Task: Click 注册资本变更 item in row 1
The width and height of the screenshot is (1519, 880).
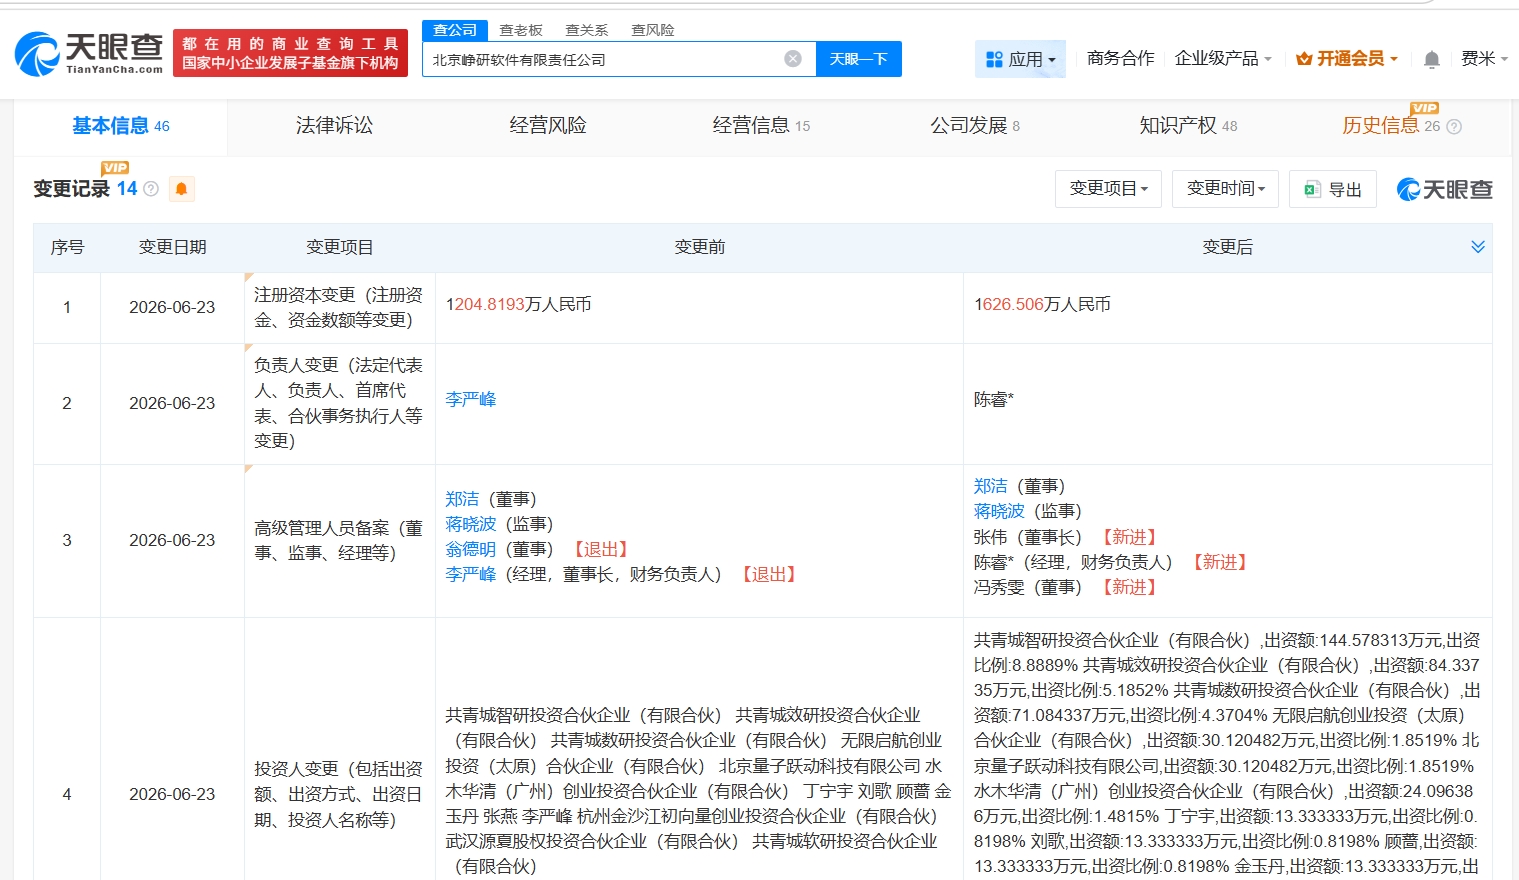Action: [x=338, y=307]
